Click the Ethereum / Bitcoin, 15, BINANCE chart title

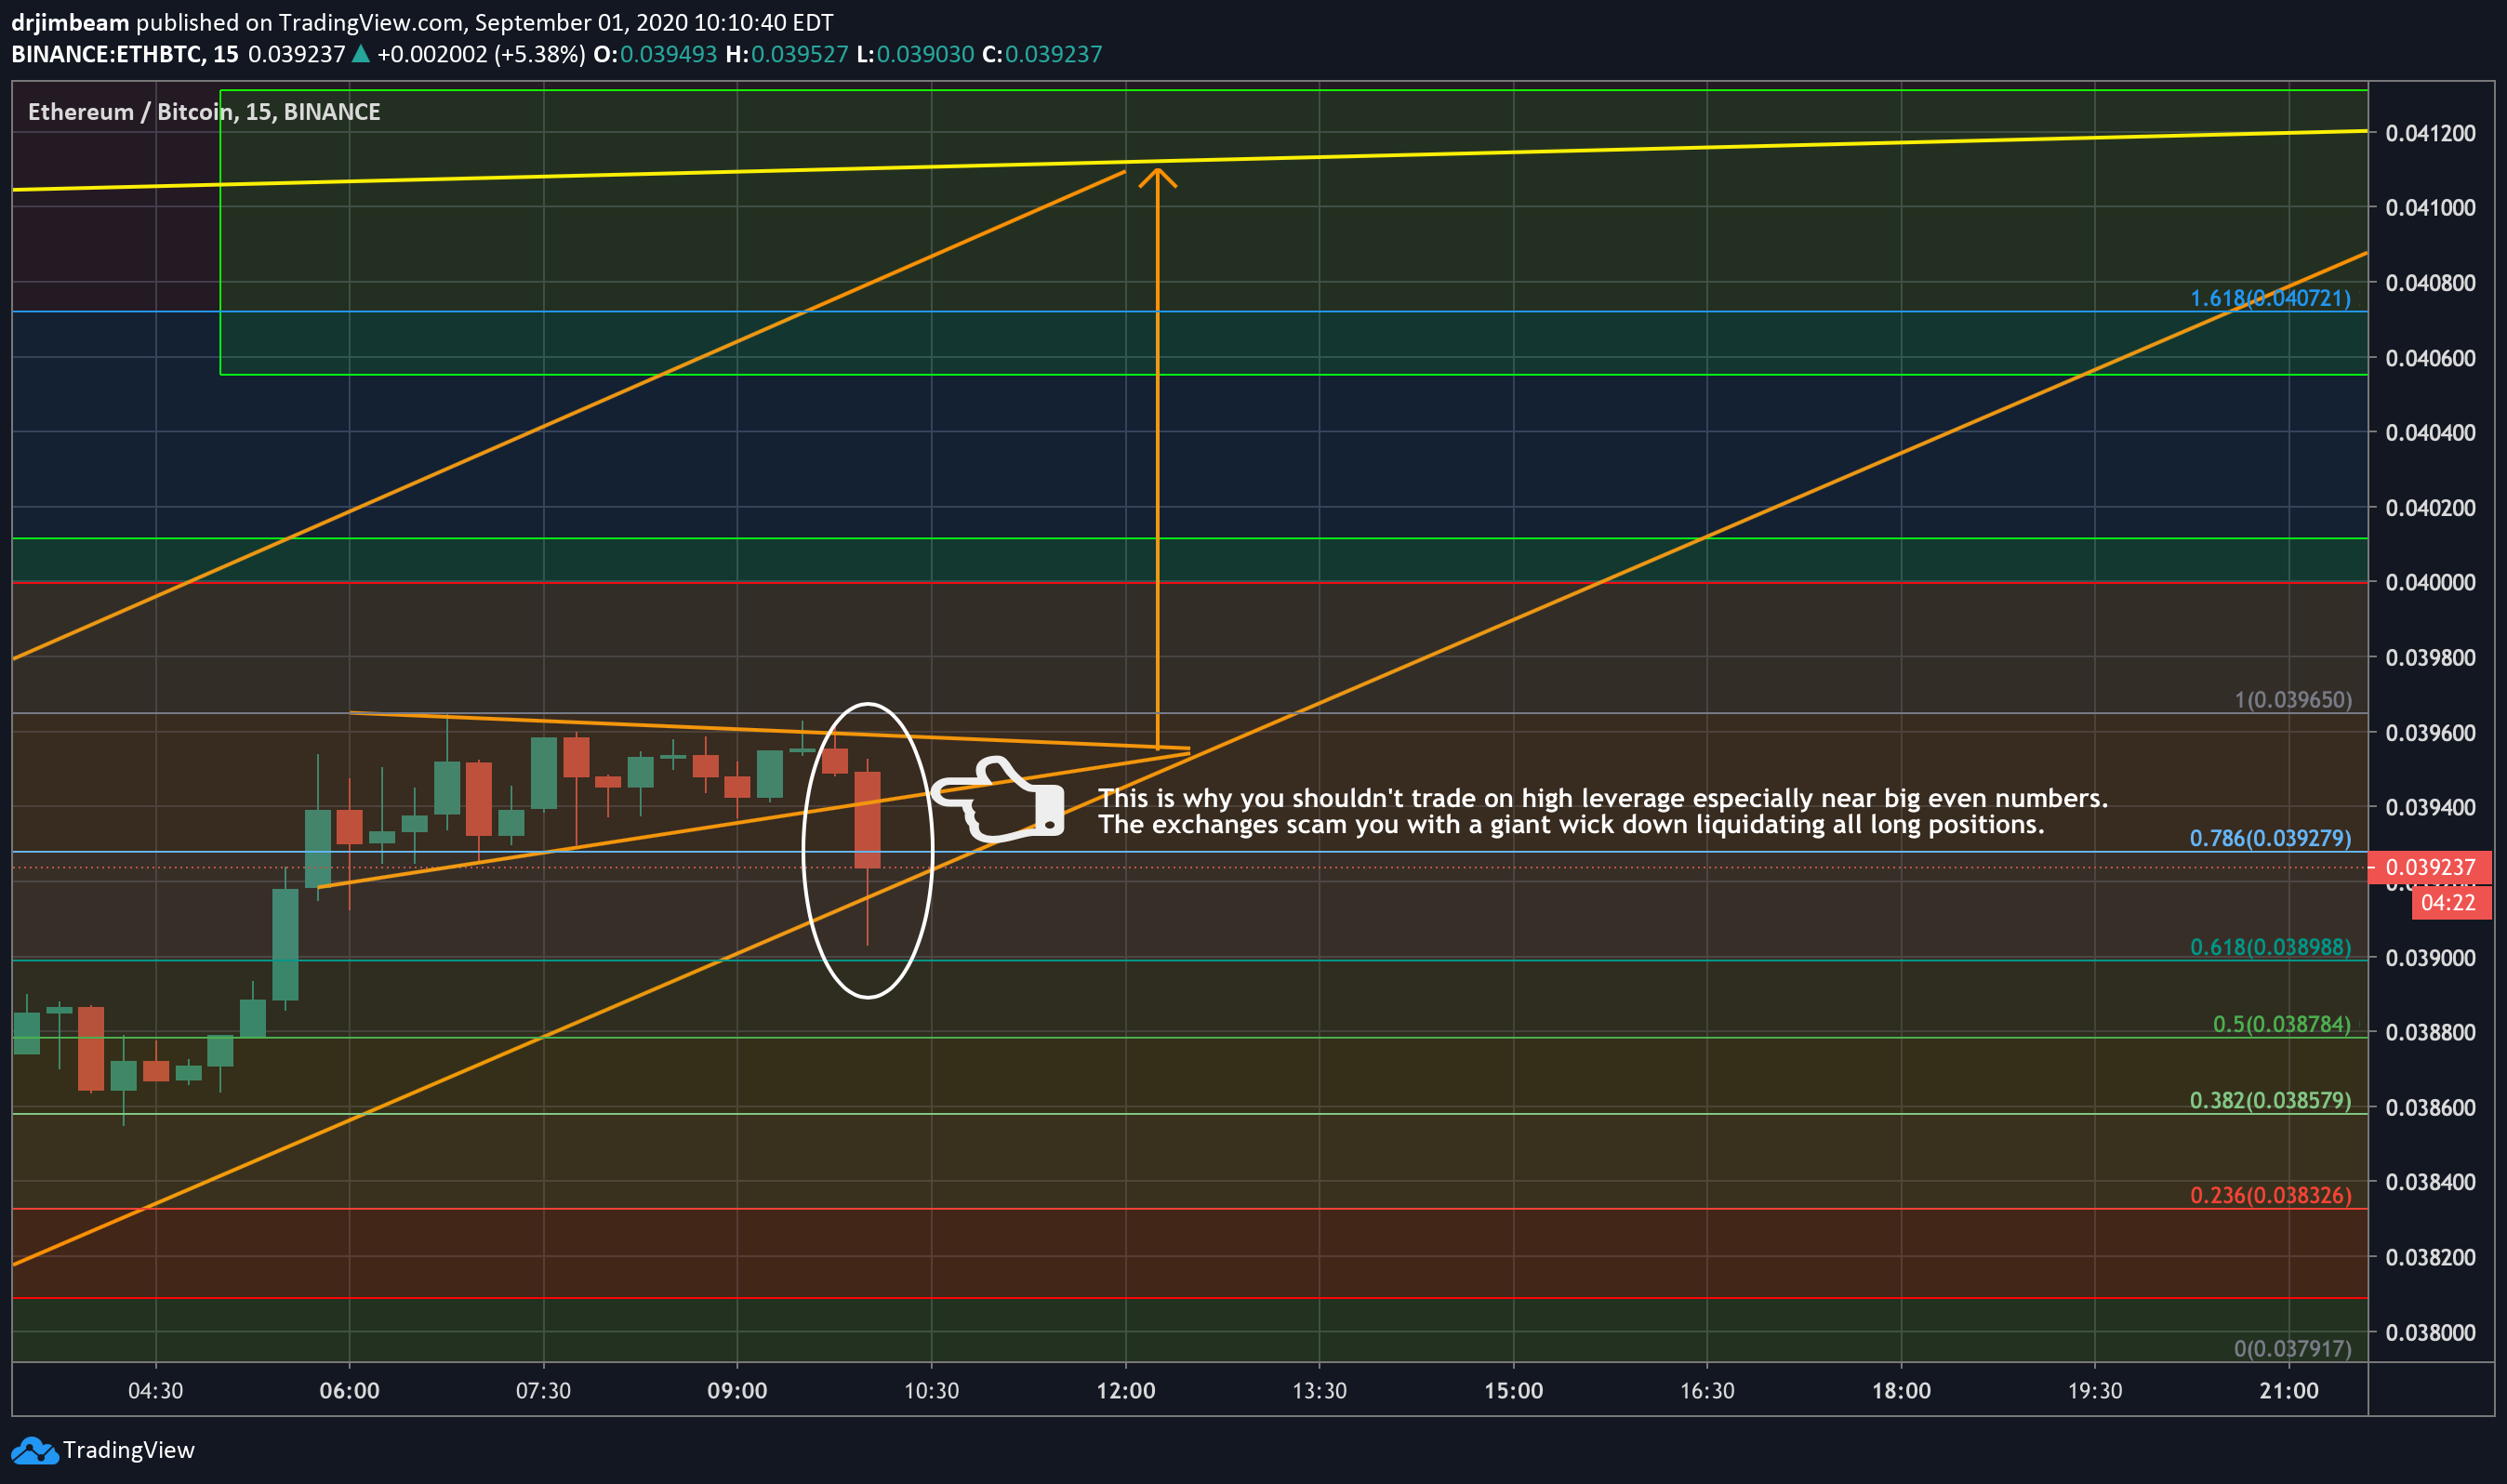204,112
